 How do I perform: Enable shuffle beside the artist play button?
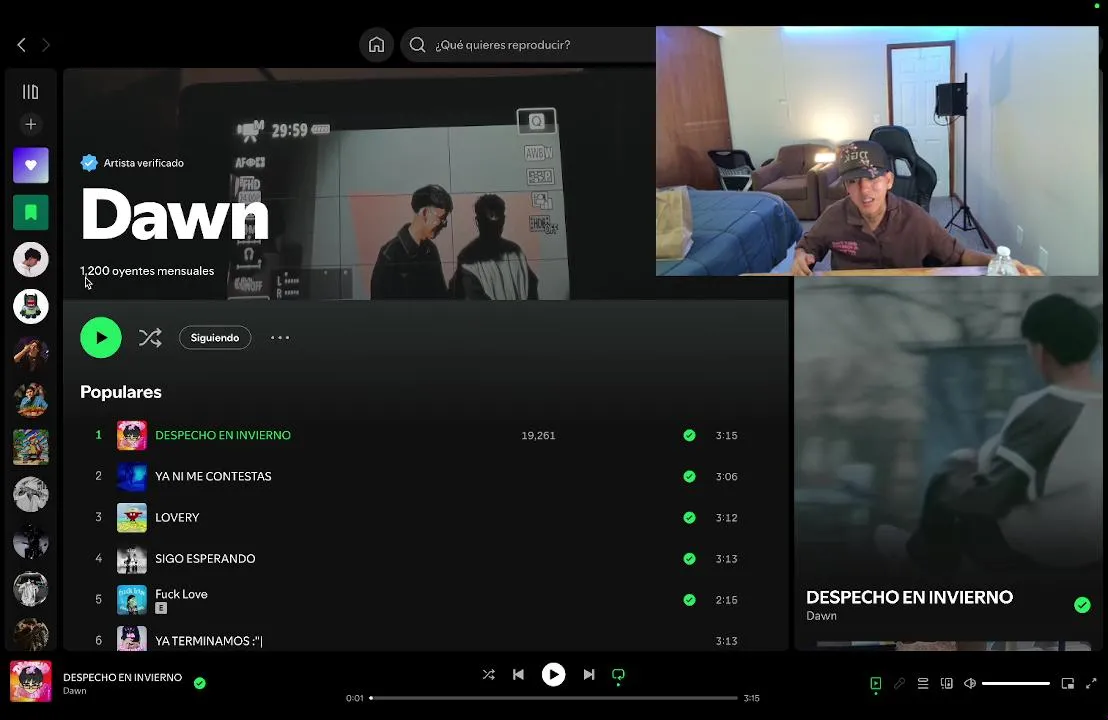tap(150, 338)
